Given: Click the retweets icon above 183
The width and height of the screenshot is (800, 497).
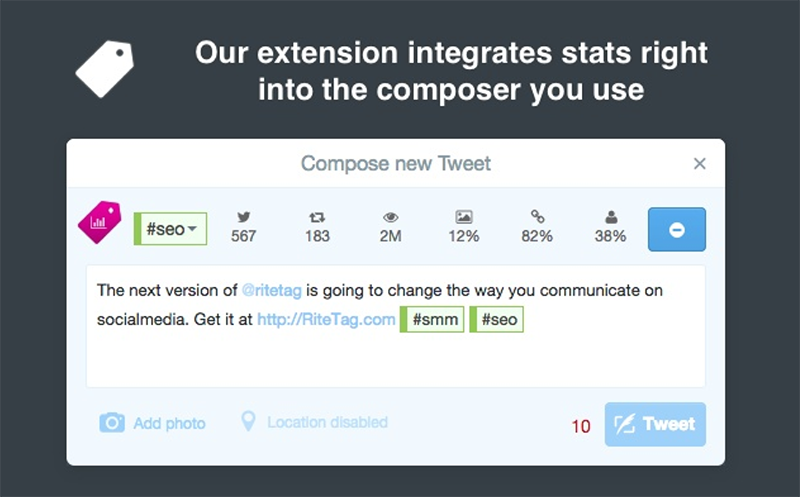Looking at the screenshot, I should point(317,217).
